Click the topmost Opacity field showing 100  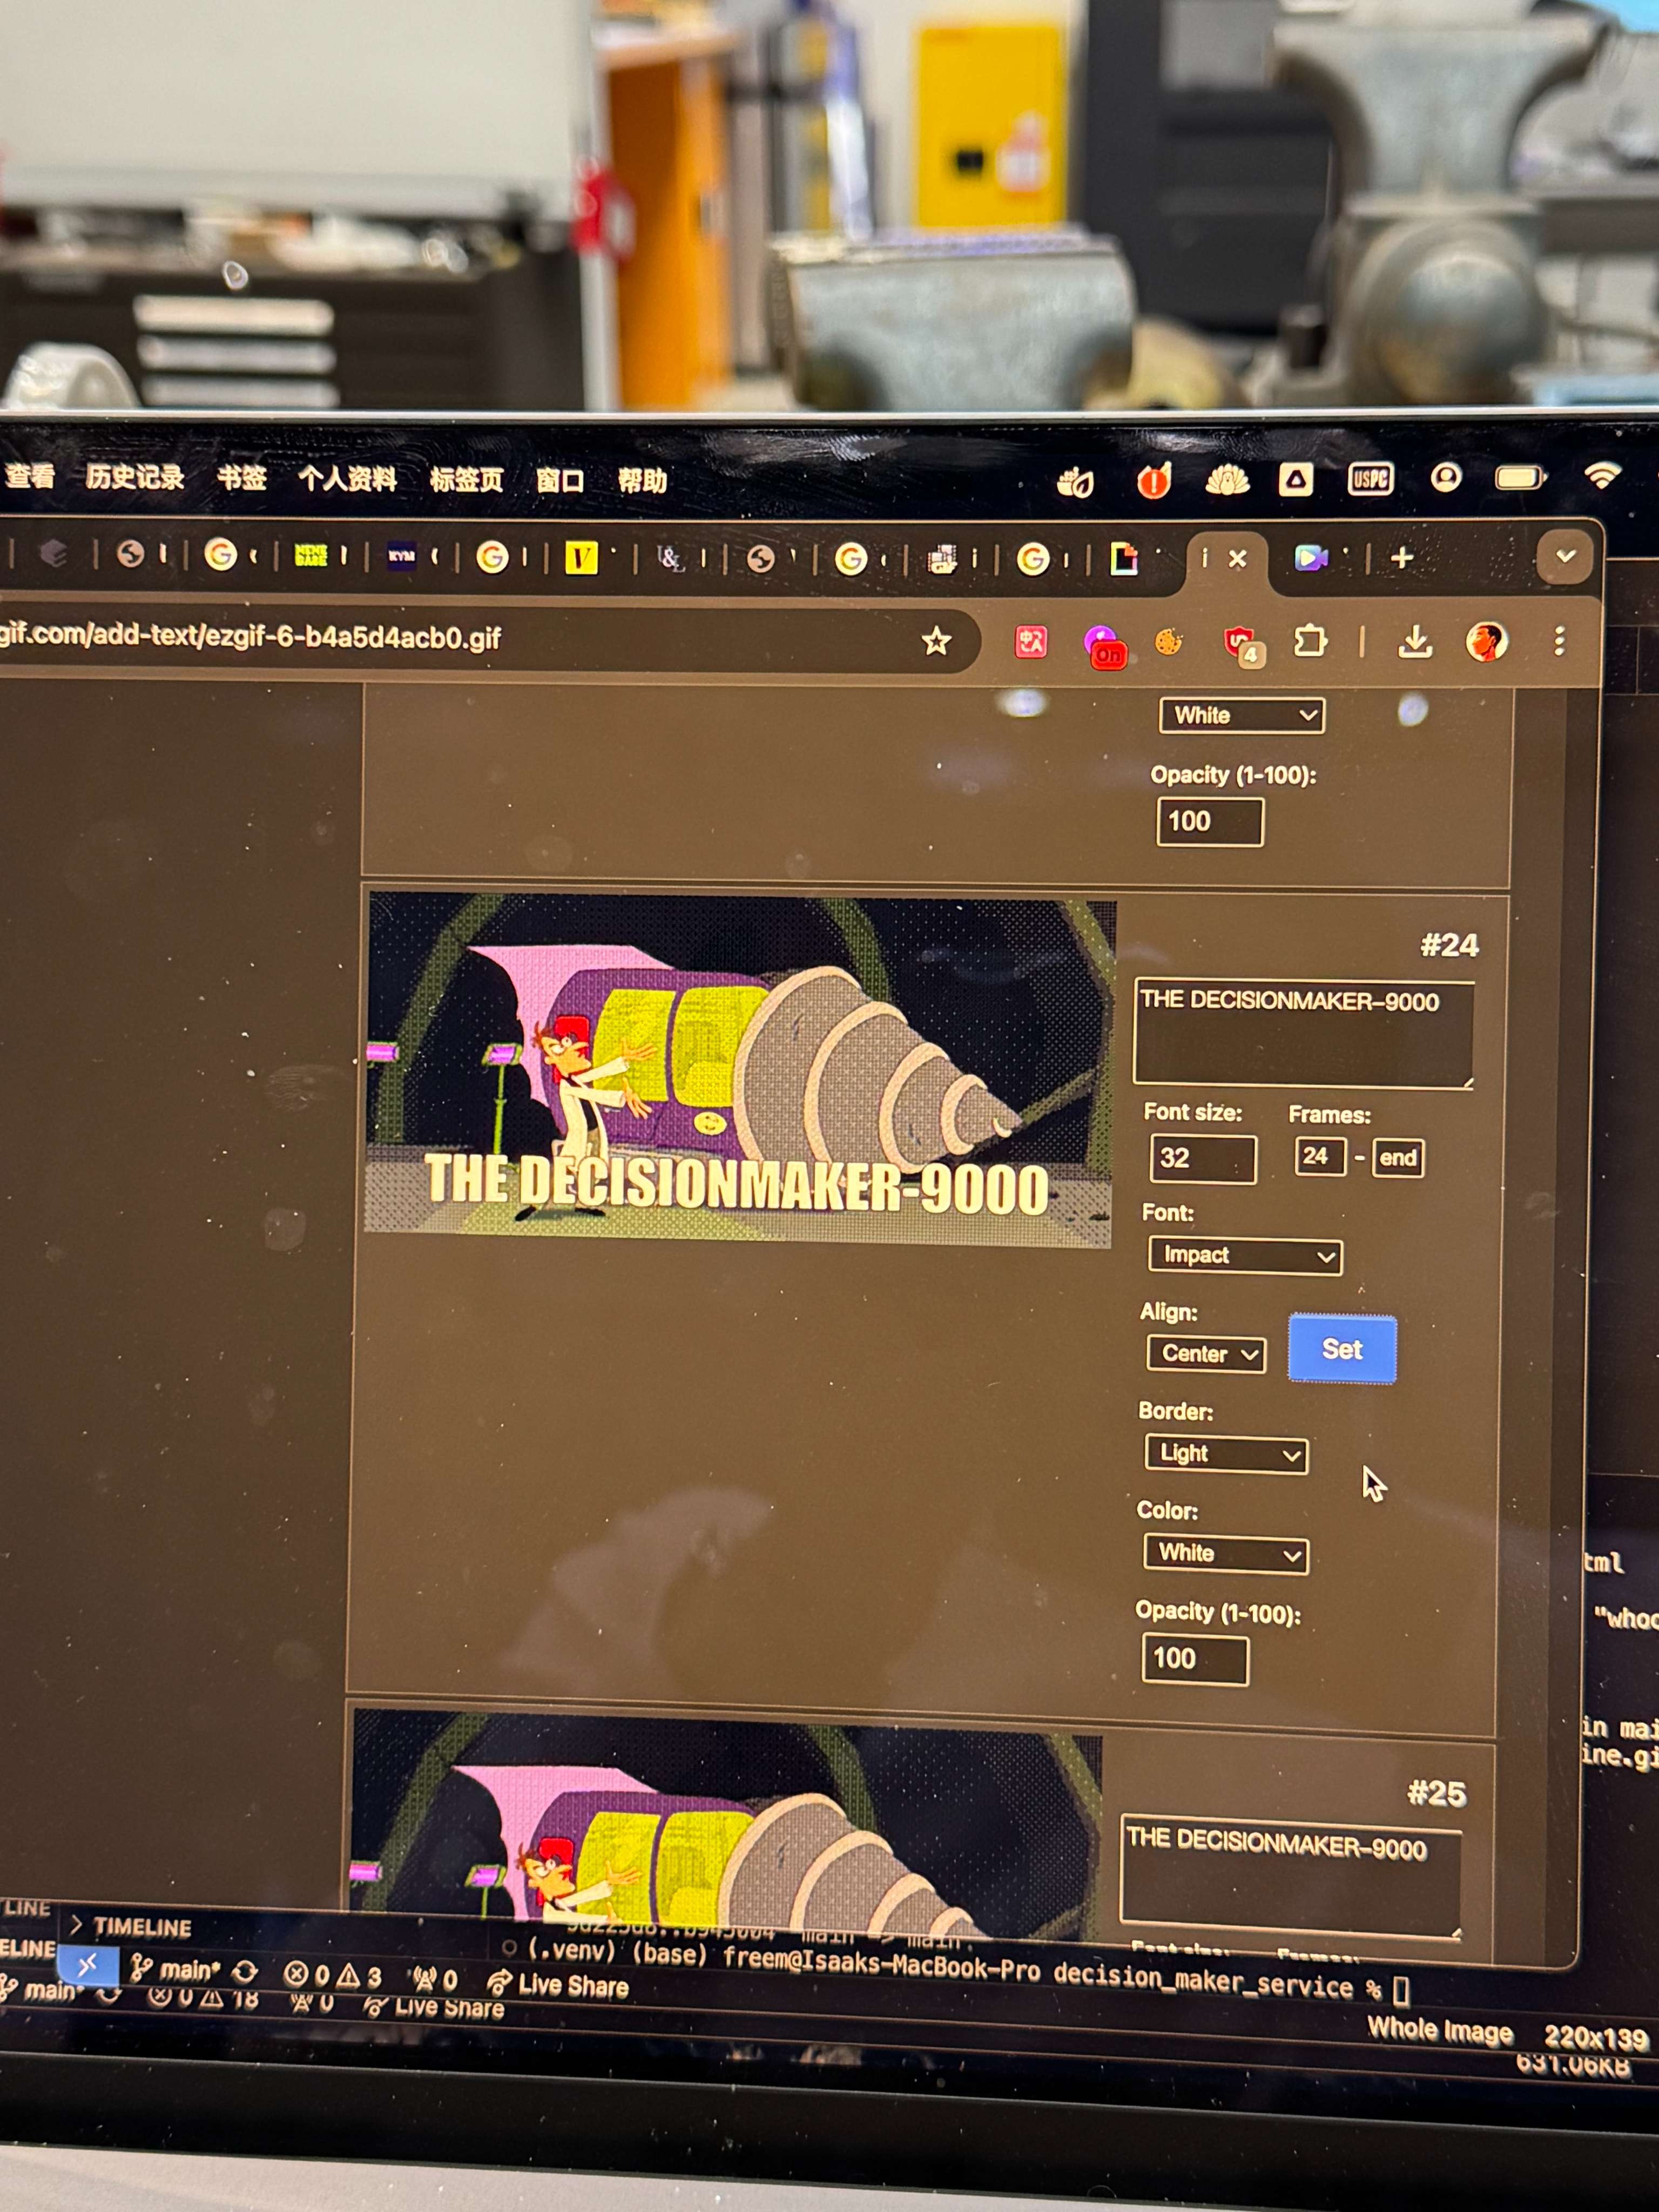(x=1210, y=821)
